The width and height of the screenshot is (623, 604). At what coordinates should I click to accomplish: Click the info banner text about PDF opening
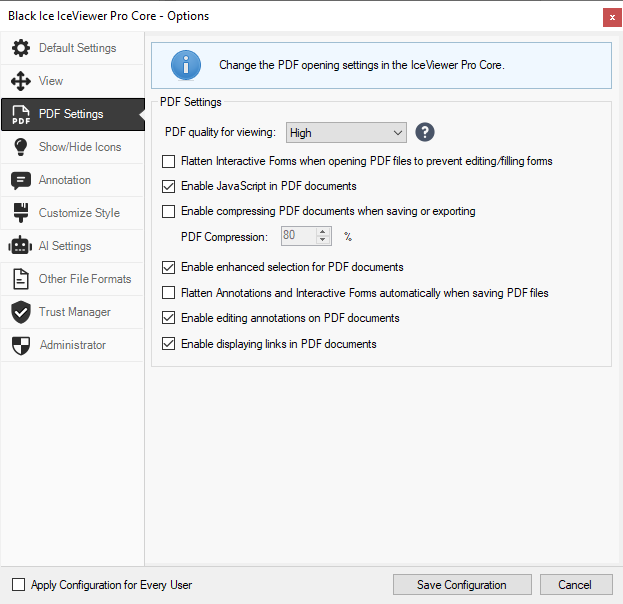coord(362,65)
